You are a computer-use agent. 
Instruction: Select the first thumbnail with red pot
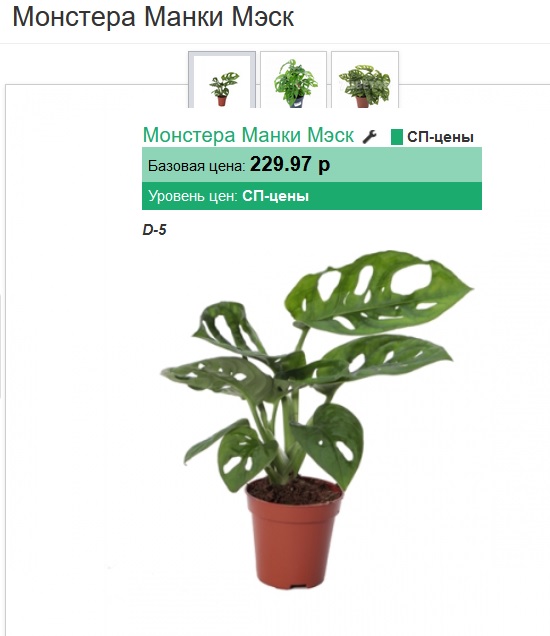point(222,80)
